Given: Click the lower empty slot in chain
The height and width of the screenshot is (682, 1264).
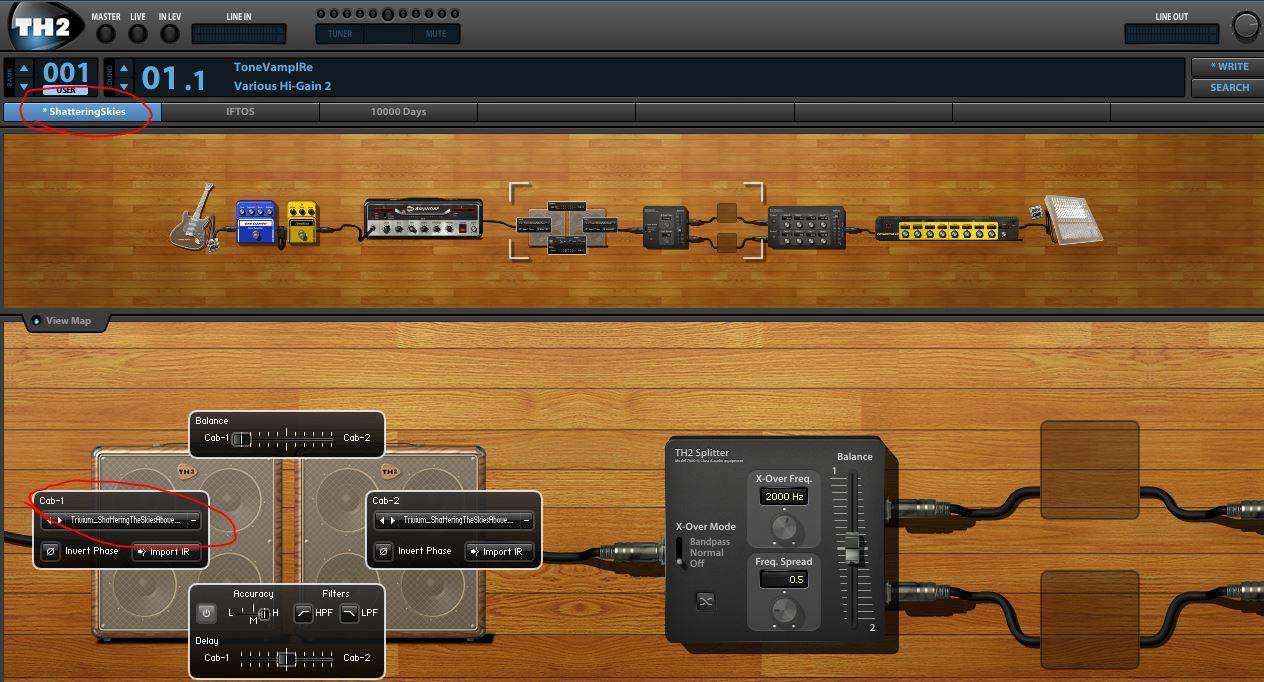Looking at the screenshot, I should [x=727, y=243].
